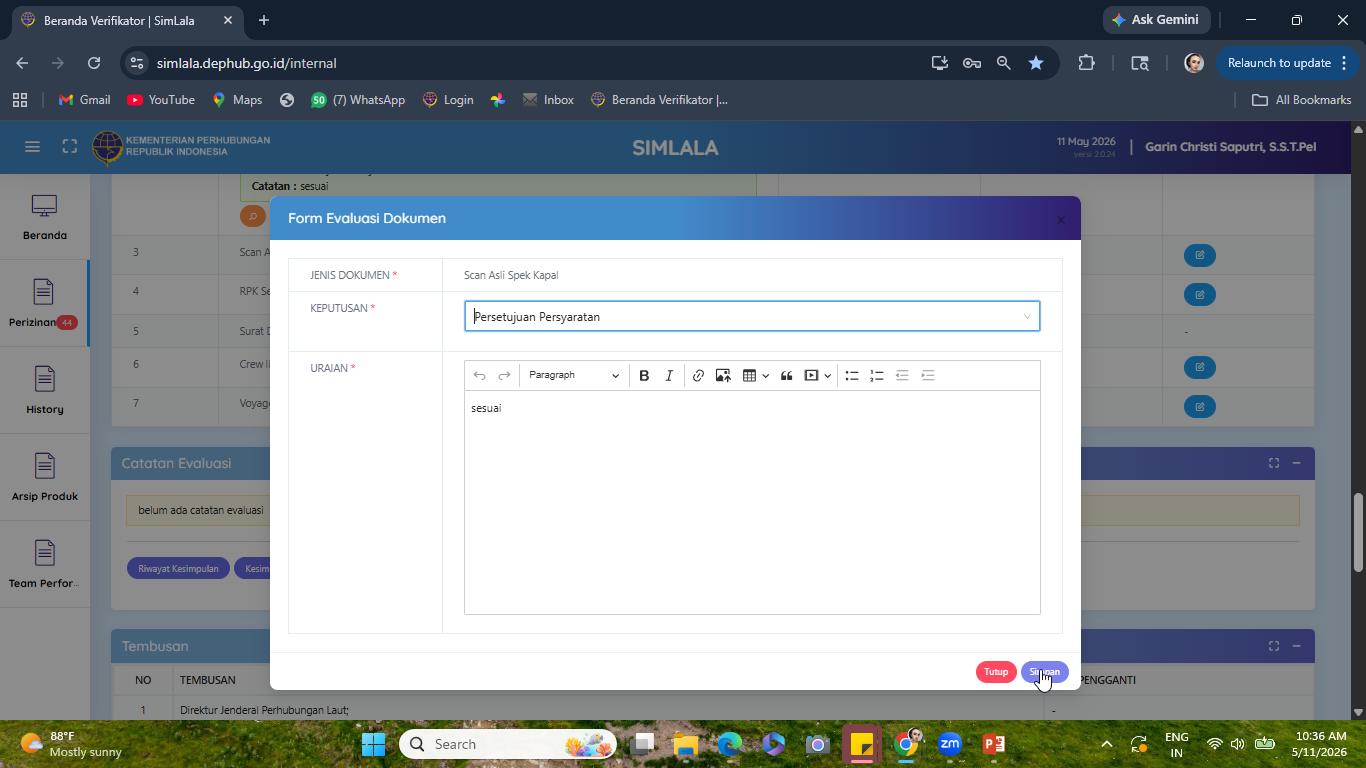
Task: Toggle bold formatting in the editor
Action: pyautogui.click(x=644, y=375)
